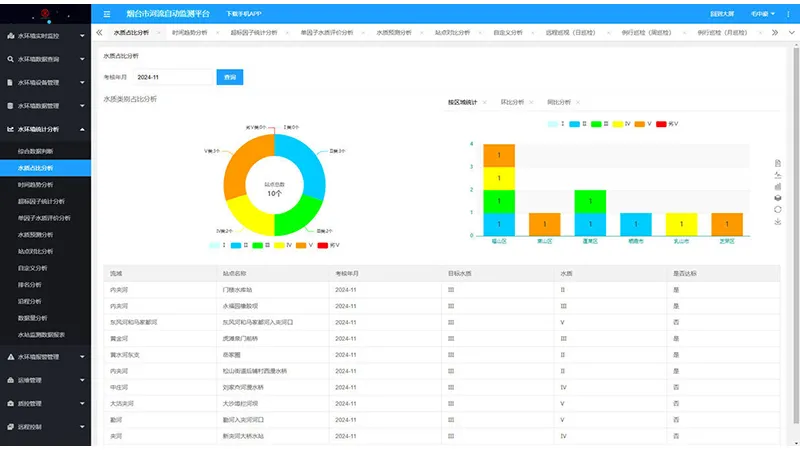This screenshot has width=800, height=450.
Task: Toggle class V legend in bar chart
Action: click(x=645, y=124)
